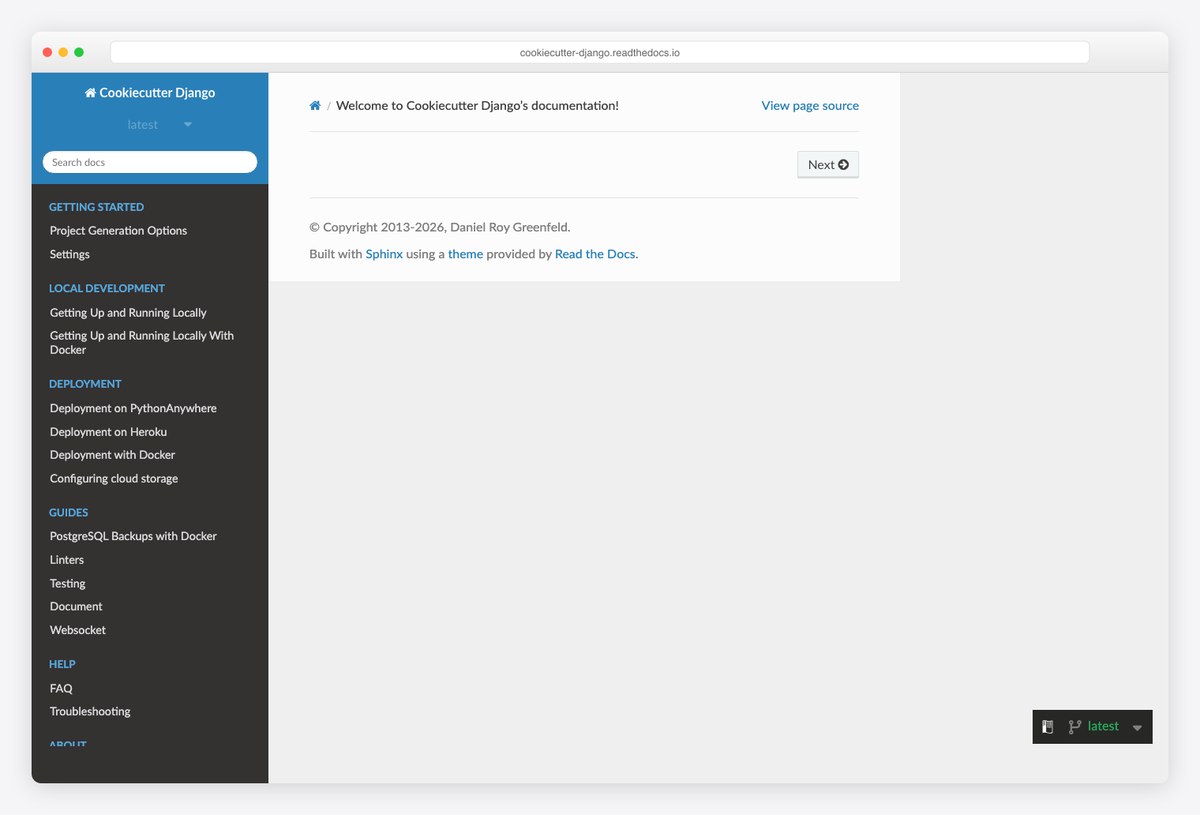Click the sidebar latest version label
This screenshot has height=815, width=1200.
[143, 125]
